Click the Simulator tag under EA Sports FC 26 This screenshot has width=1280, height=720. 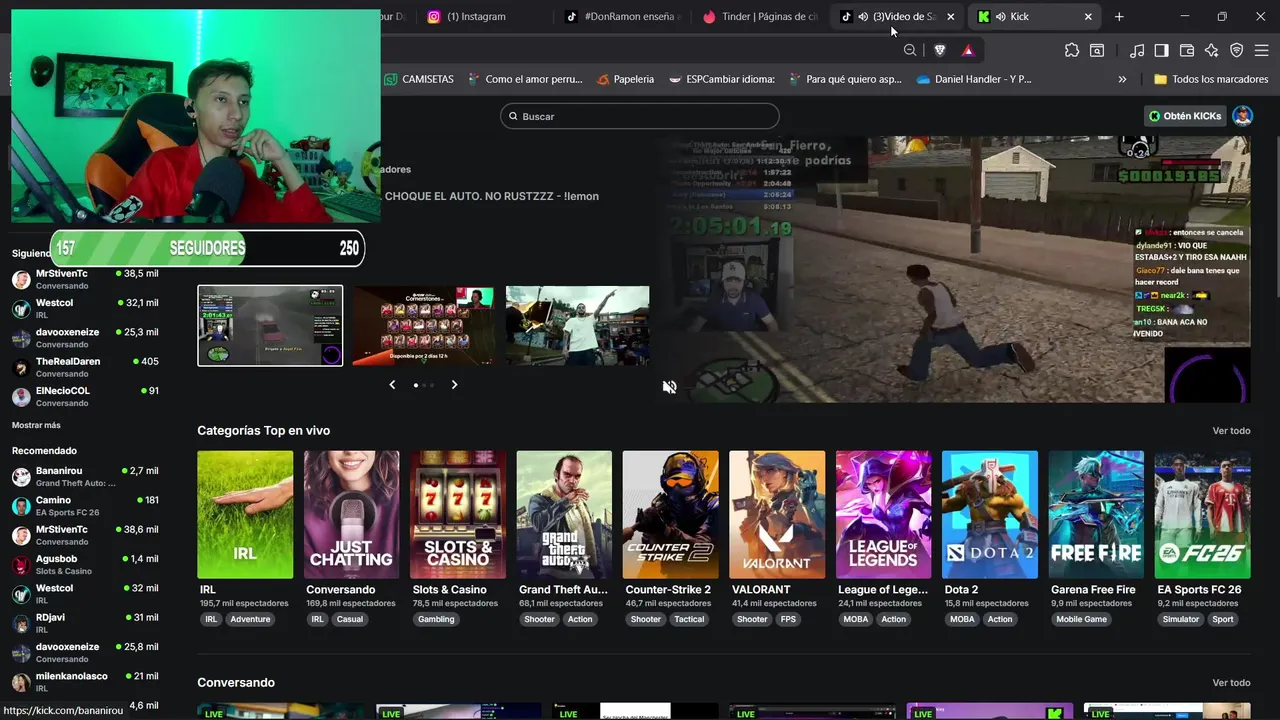pyautogui.click(x=1180, y=619)
